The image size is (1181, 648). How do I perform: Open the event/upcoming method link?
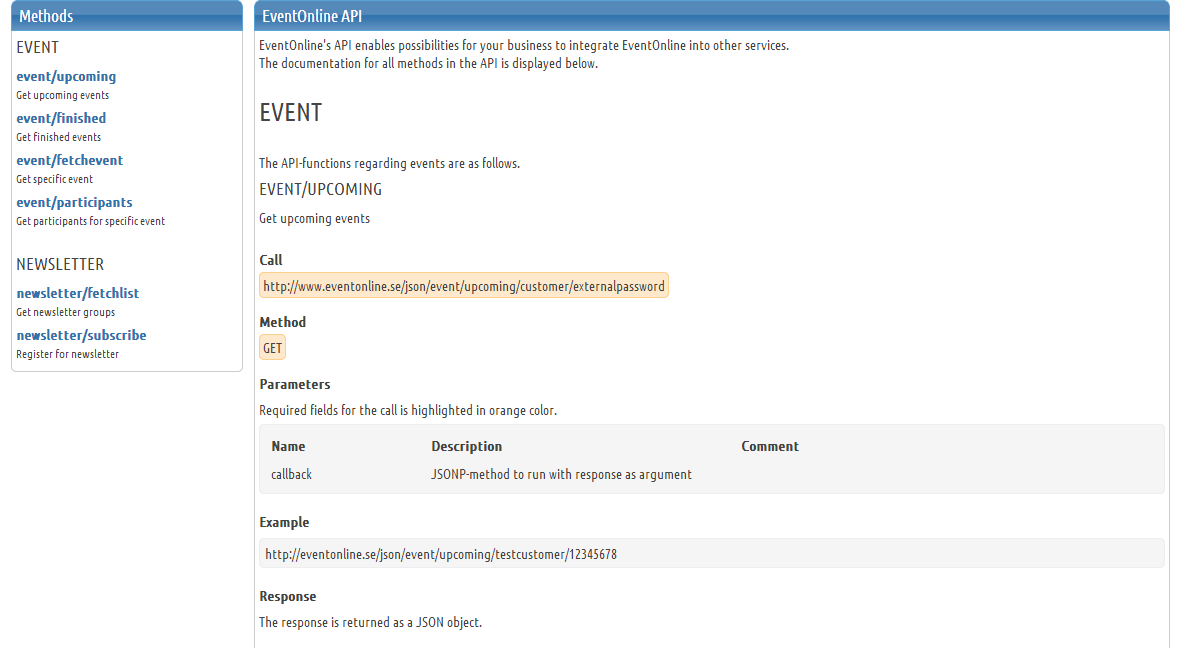tap(66, 76)
